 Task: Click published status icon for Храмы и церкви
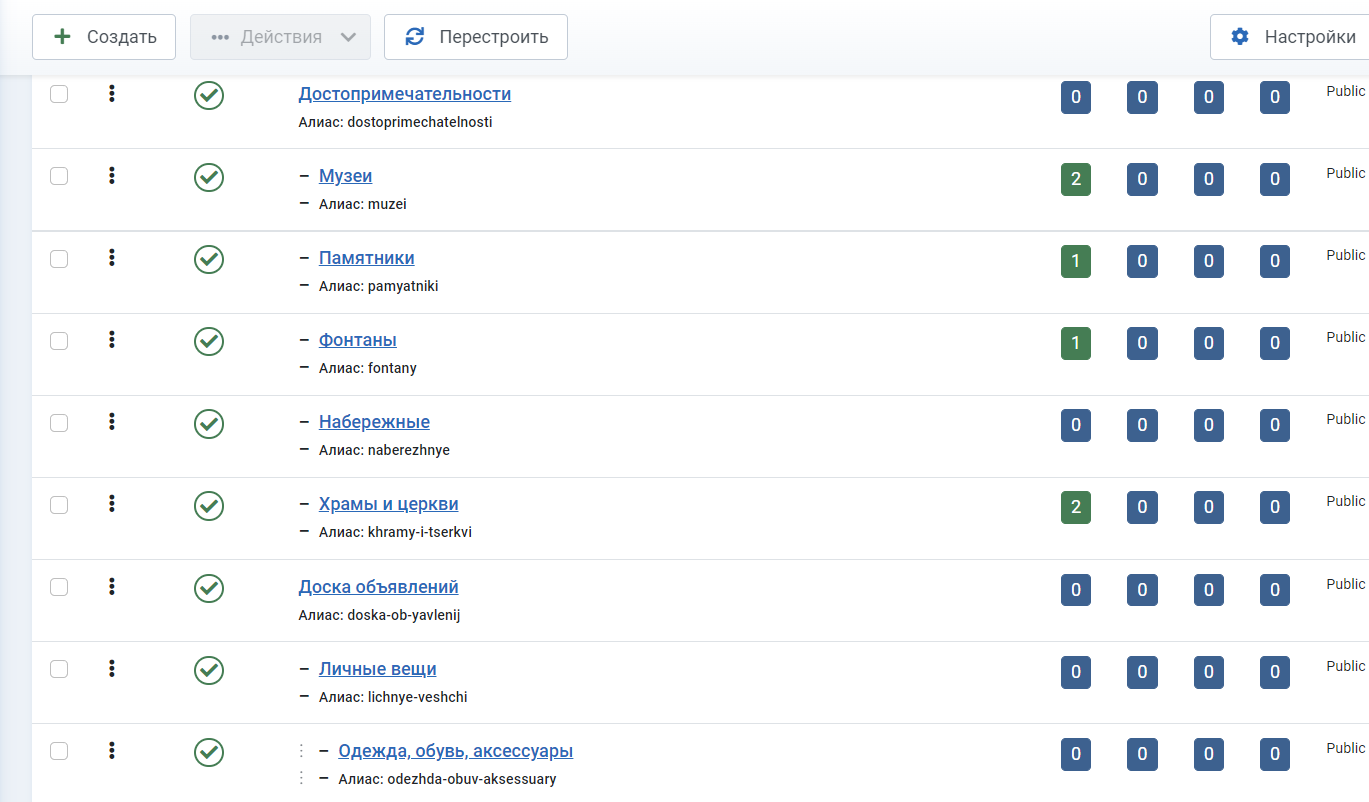click(x=208, y=506)
